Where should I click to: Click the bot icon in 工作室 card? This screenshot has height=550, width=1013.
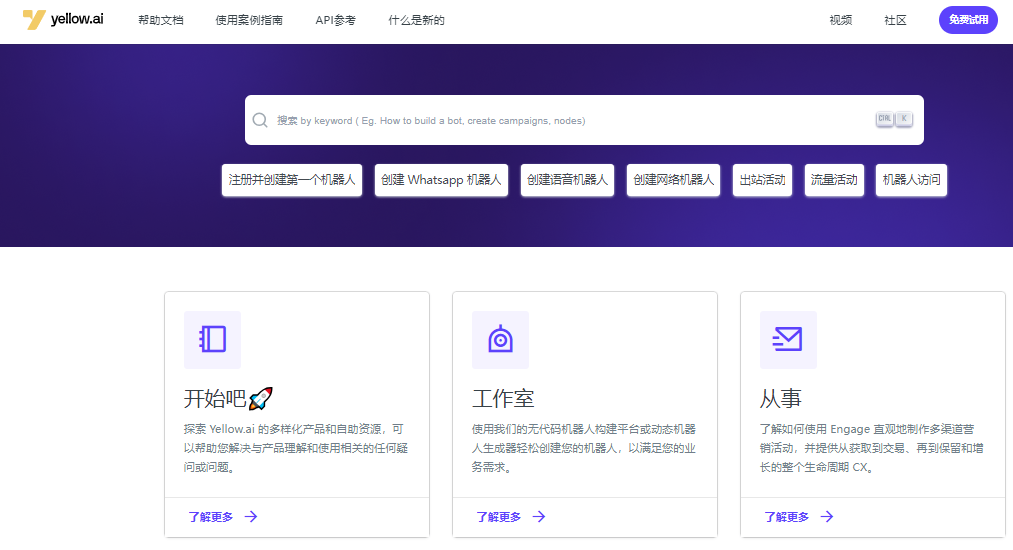point(500,339)
